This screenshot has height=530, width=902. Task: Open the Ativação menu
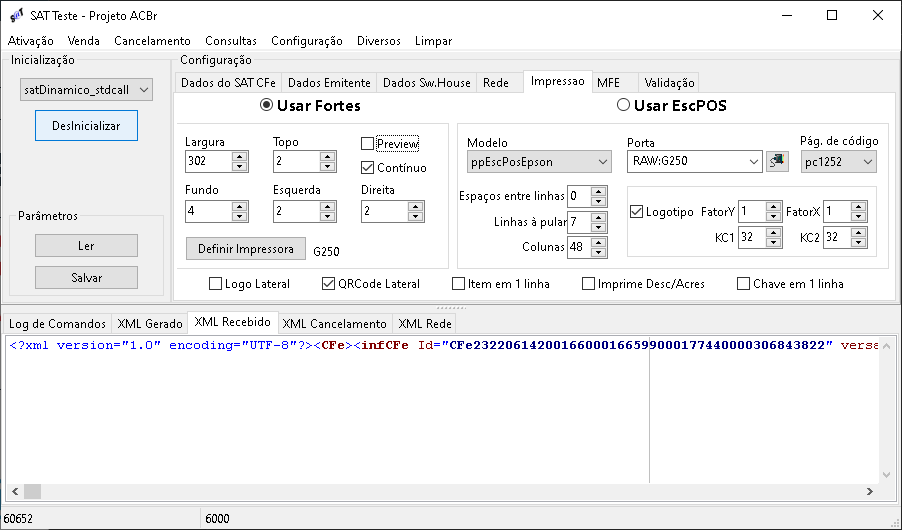click(x=30, y=41)
